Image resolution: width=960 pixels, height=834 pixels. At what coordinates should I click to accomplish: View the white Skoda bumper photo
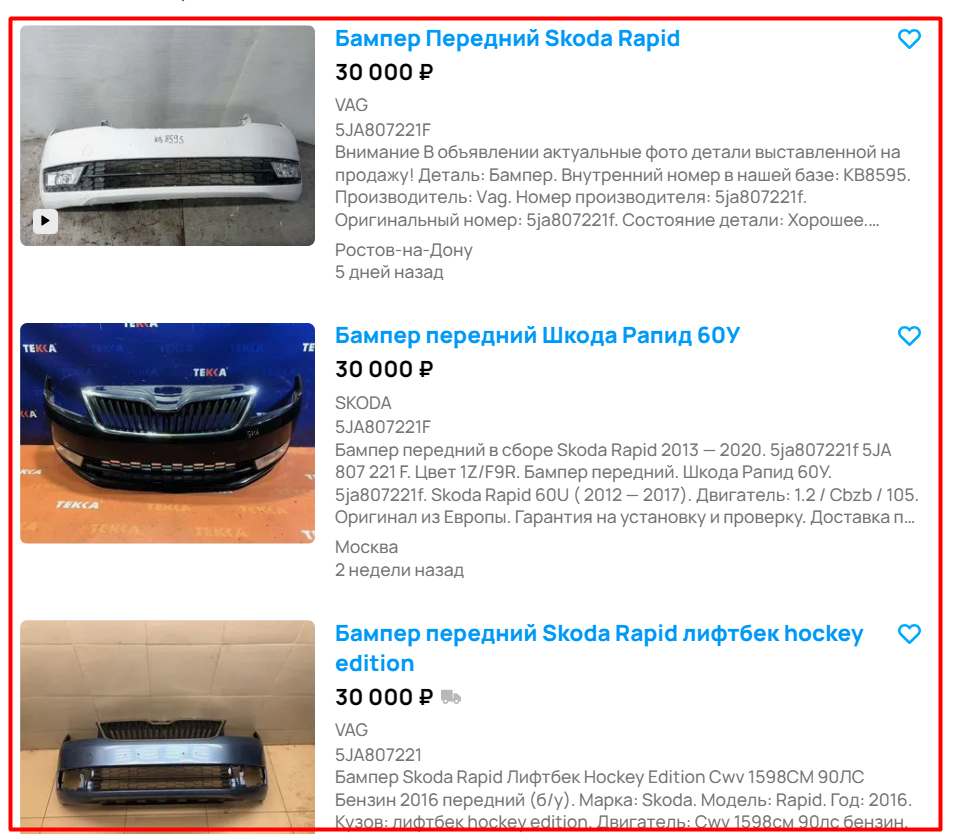(x=167, y=135)
